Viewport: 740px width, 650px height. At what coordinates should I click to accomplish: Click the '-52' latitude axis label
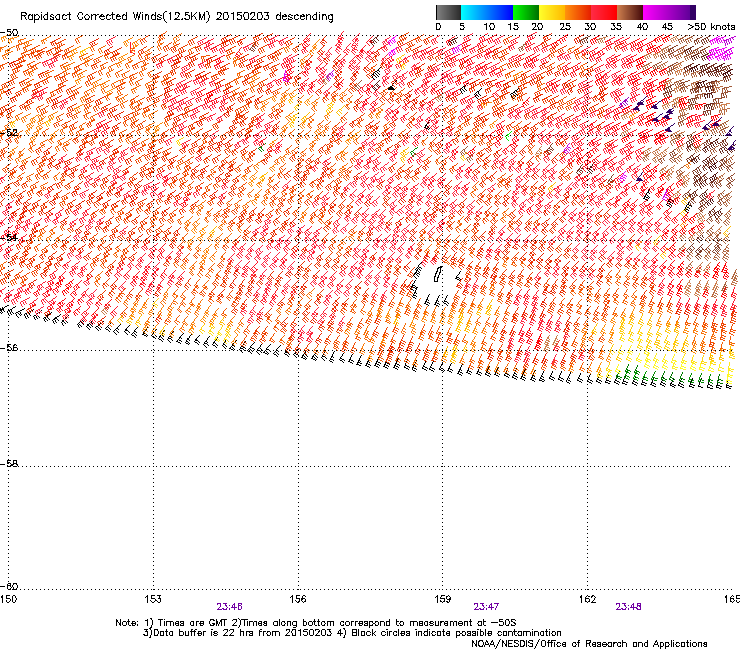tap(9, 133)
